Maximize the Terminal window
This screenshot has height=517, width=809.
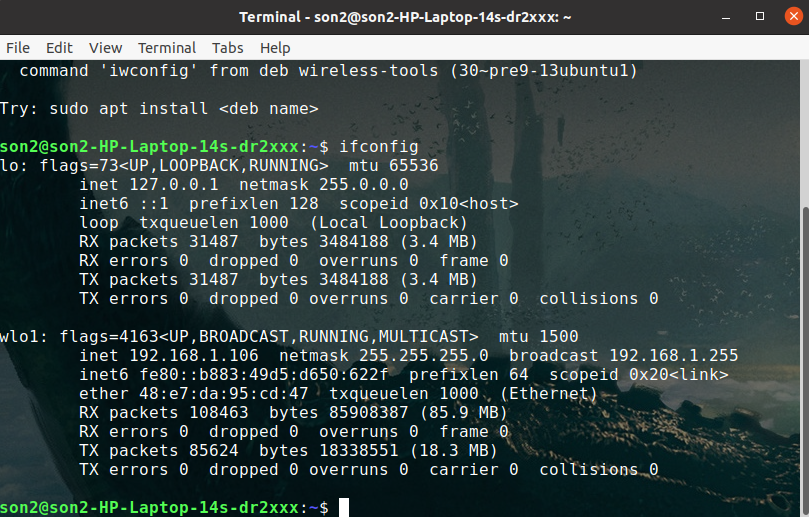click(760, 17)
